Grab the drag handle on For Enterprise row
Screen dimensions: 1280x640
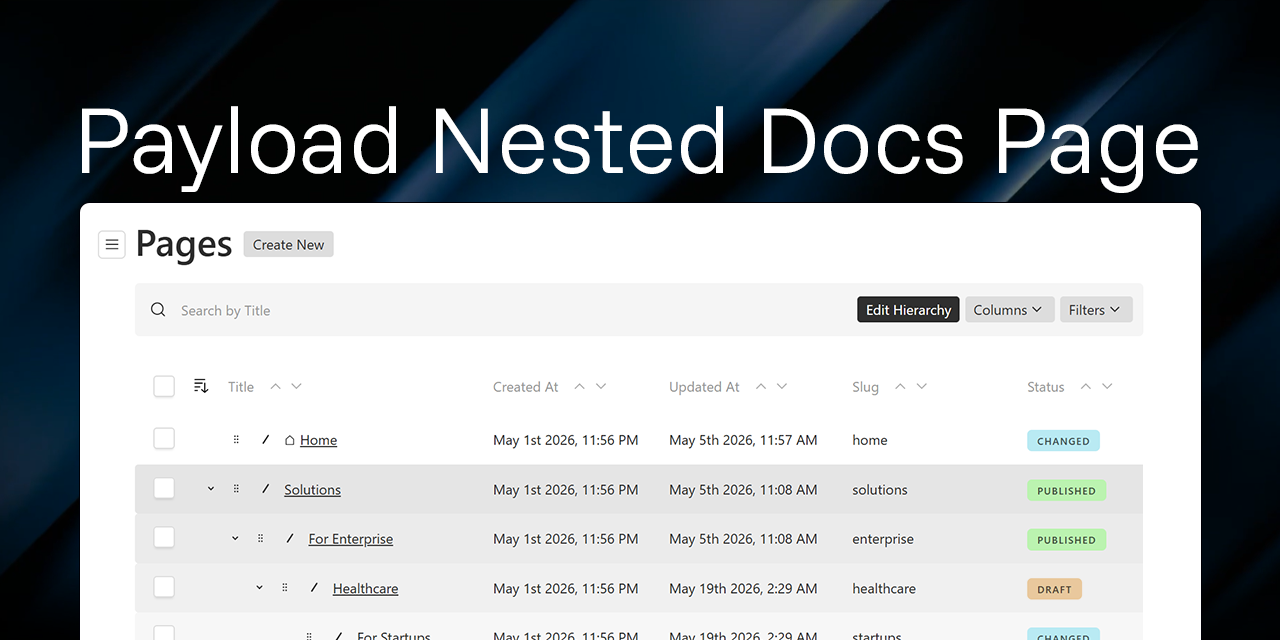(260, 538)
